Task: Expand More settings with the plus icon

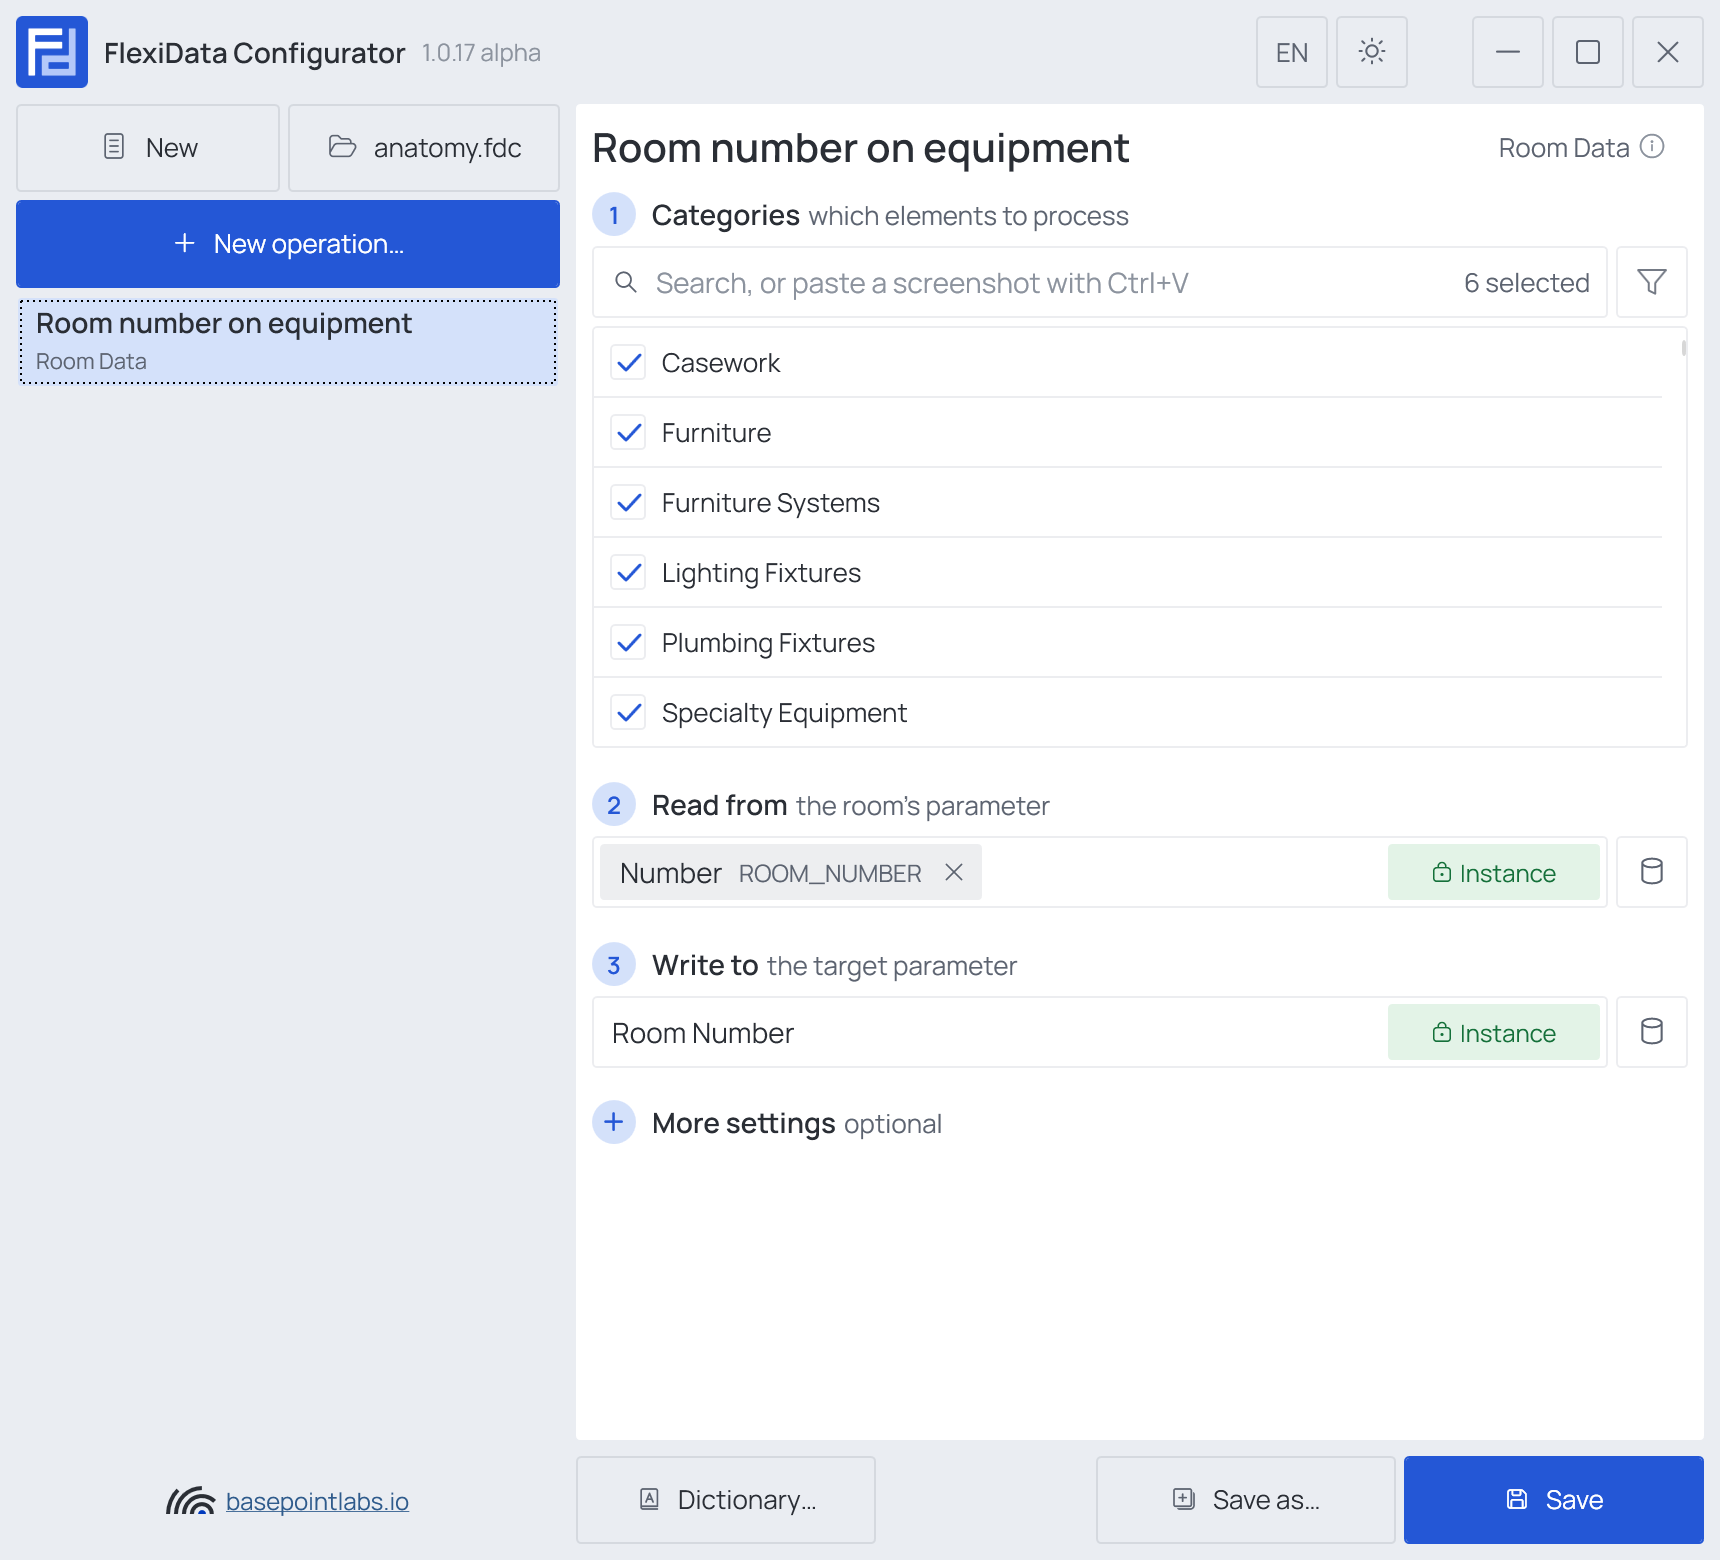Action: (x=614, y=1122)
